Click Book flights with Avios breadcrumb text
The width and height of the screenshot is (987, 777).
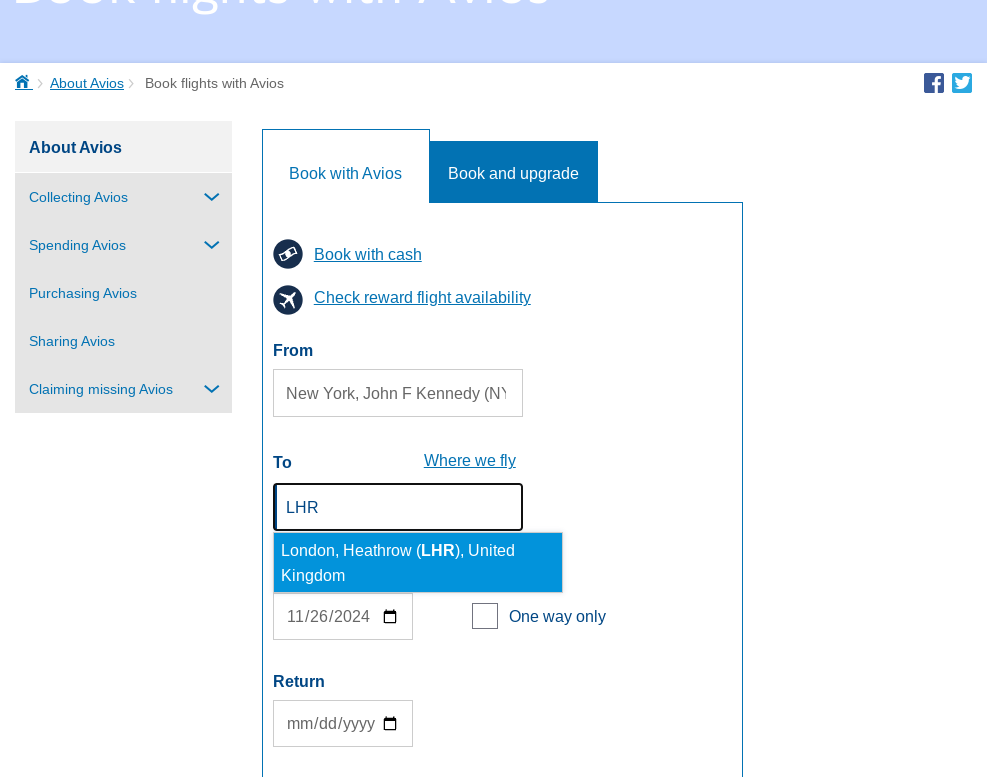[214, 83]
